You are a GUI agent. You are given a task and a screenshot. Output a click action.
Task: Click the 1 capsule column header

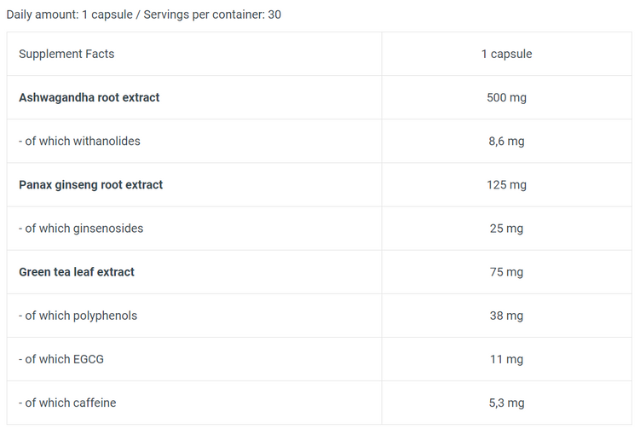[506, 54]
